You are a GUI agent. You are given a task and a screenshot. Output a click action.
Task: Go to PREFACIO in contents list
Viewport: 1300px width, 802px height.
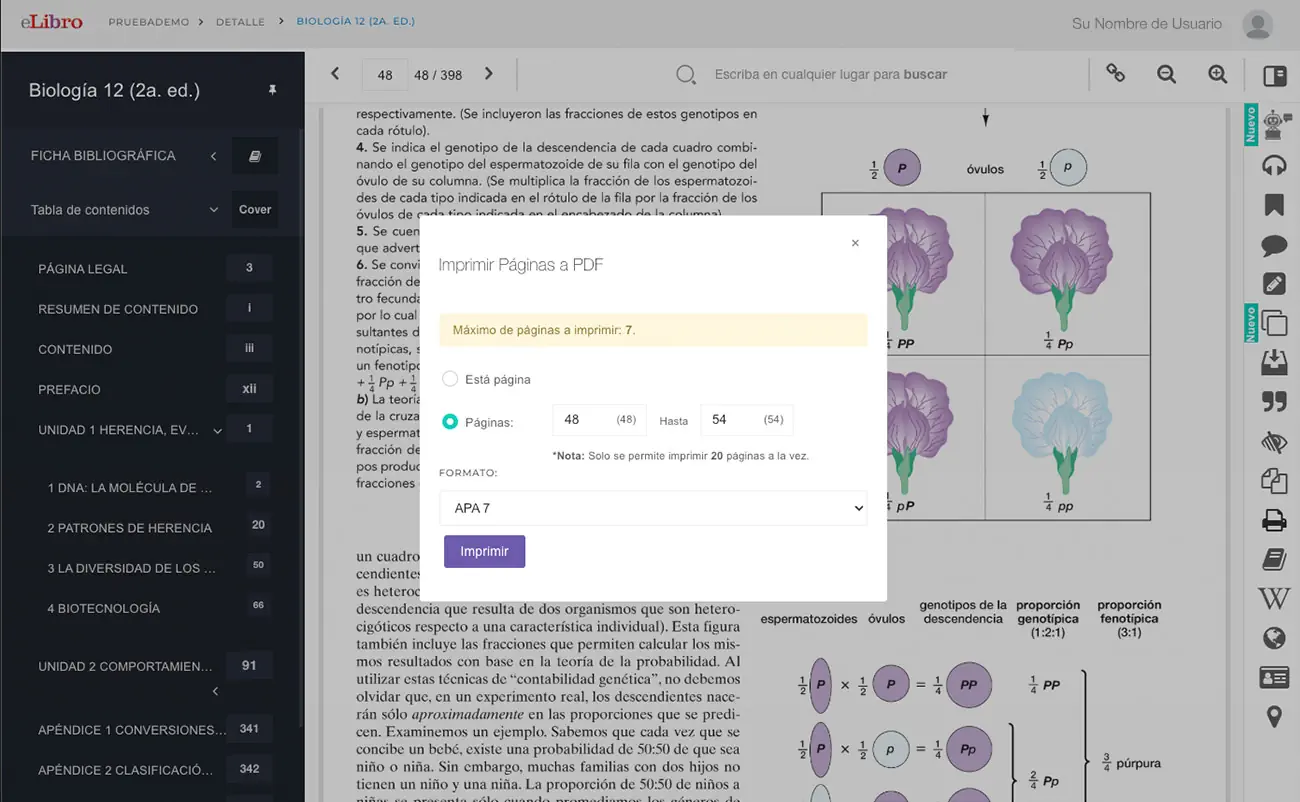70,390
